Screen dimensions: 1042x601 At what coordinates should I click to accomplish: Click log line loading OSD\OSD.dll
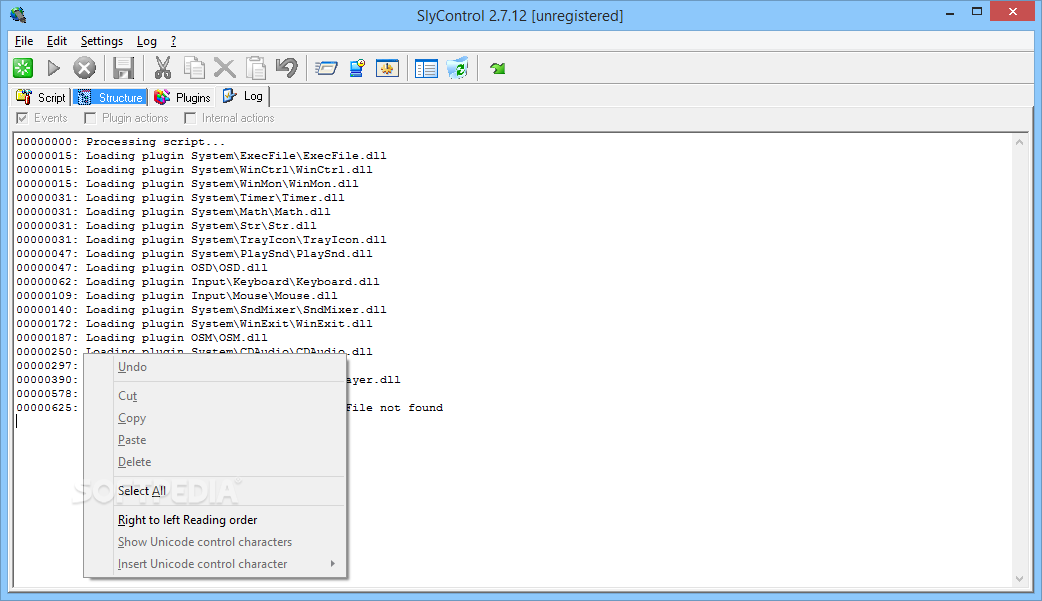[142, 267]
